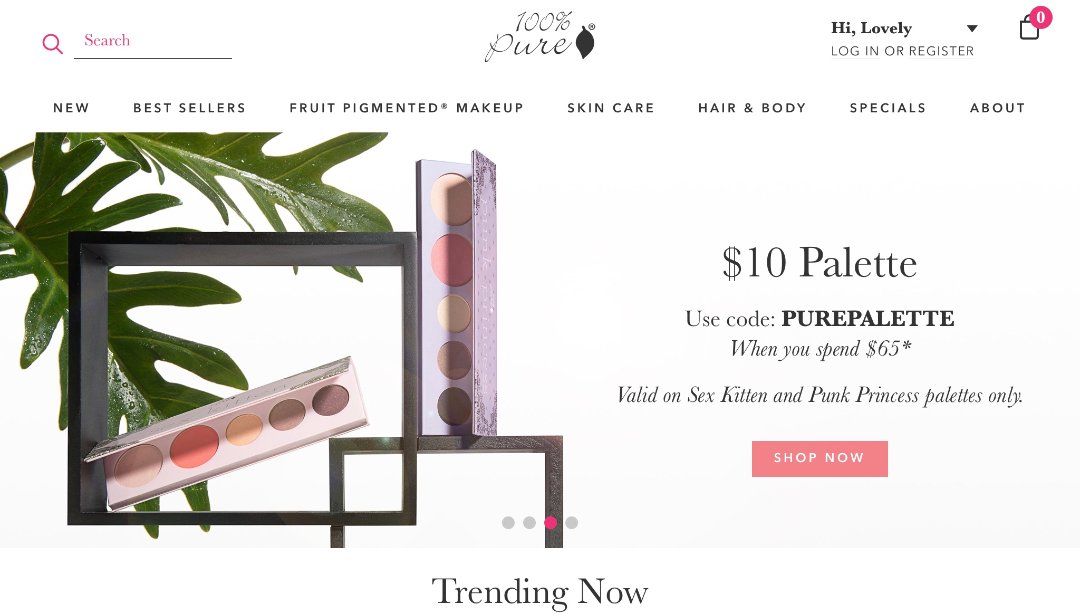
Task: Select the fourth carousel slide dot
Action: pyautogui.click(x=572, y=523)
